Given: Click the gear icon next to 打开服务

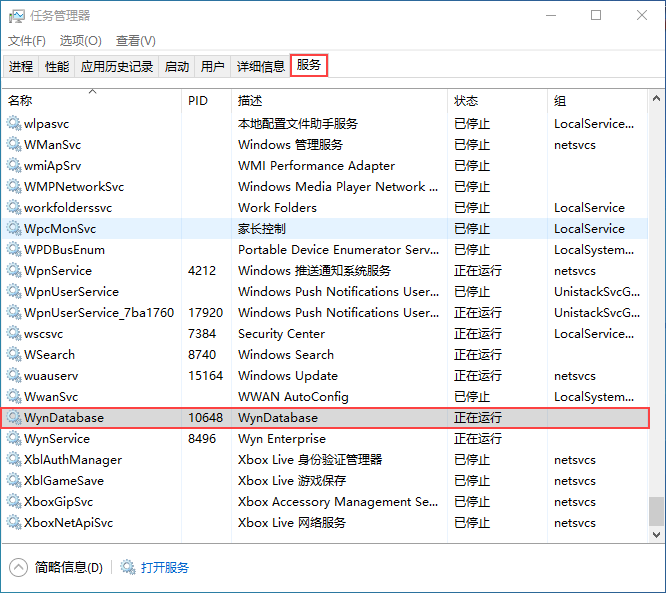Looking at the screenshot, I should point(127,567).
